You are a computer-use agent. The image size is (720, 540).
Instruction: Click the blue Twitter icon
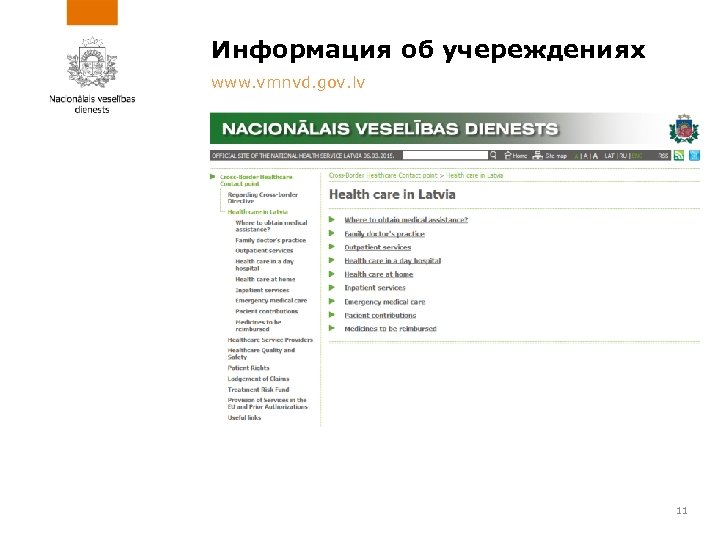click(694, 156)
